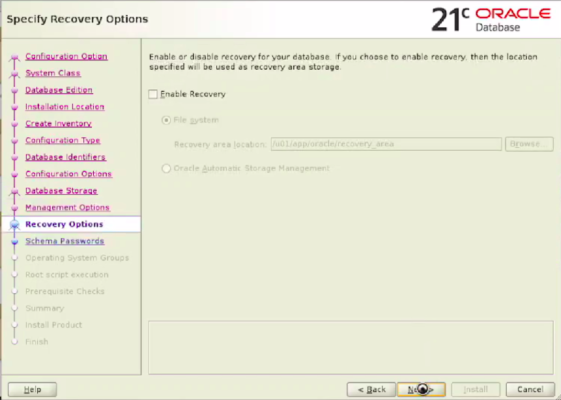Click the Help button
Screen dimensions: 561x400
click(x=32, y=389)
